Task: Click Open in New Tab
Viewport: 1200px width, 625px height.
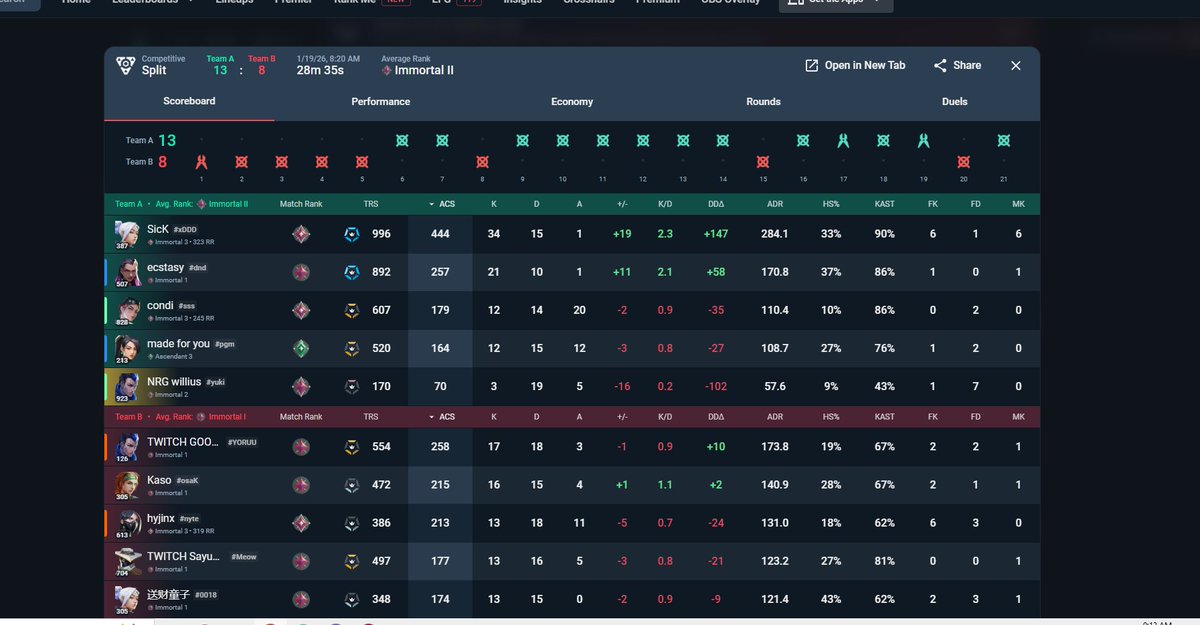Action: pos(855,65)
